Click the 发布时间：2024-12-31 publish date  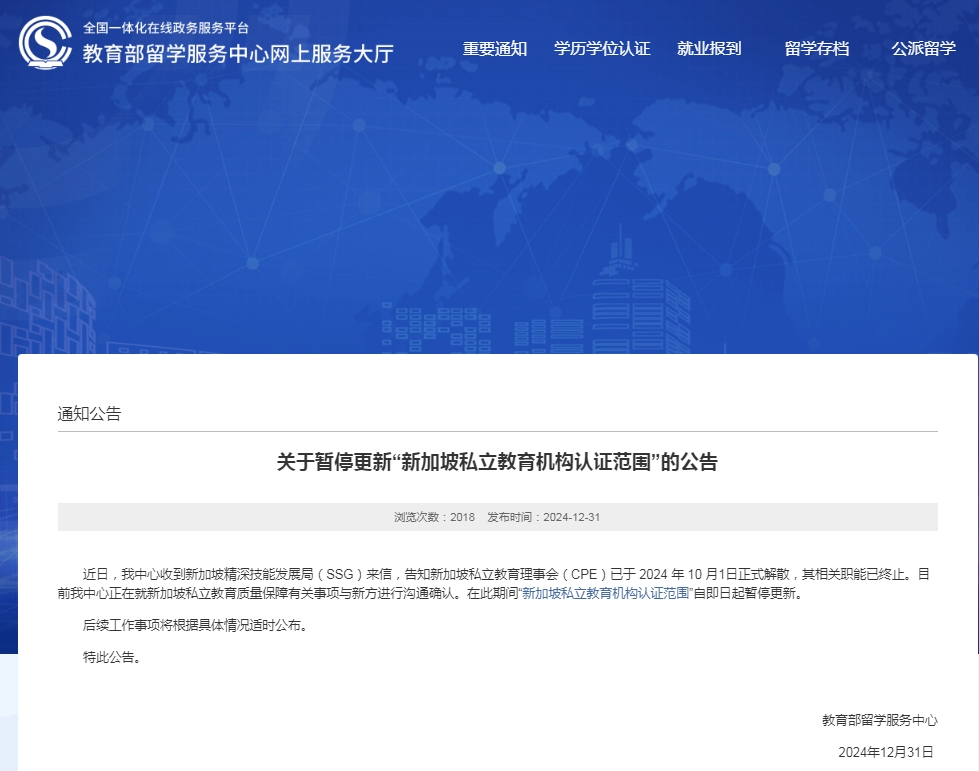pos(543,517)
